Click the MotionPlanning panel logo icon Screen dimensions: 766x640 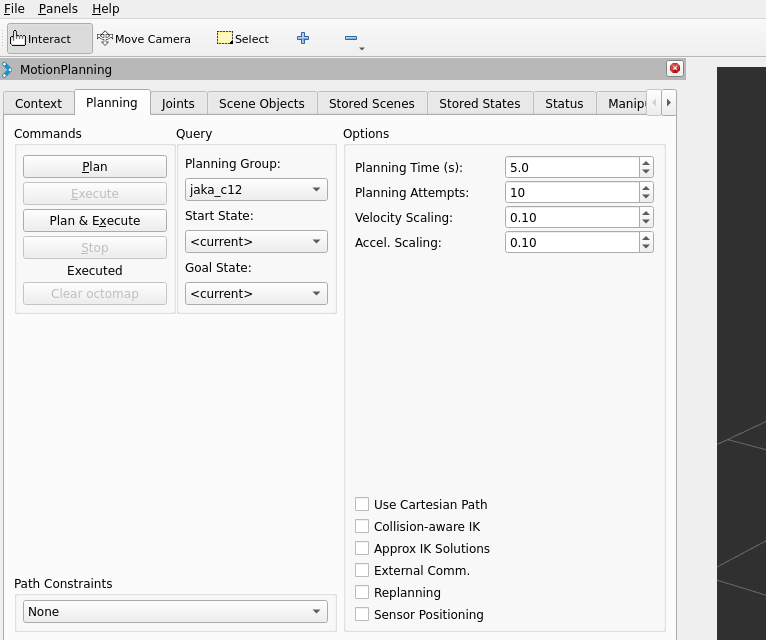[x=7, y=70]
